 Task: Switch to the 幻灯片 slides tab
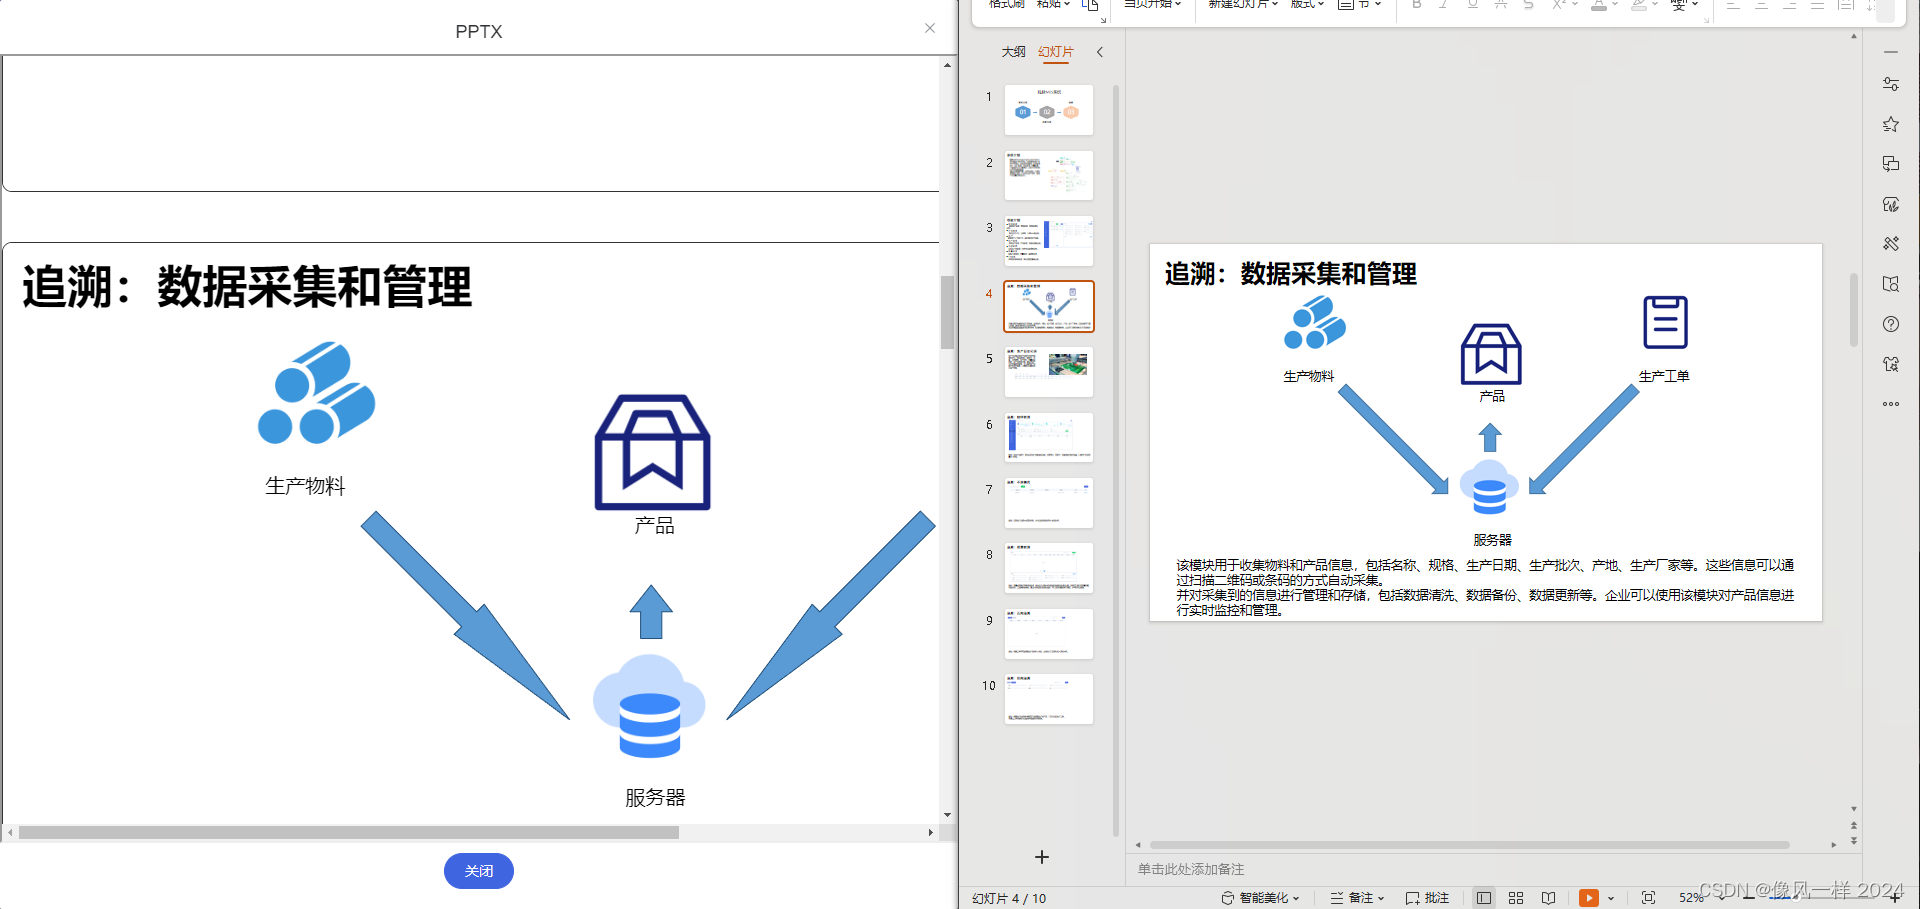(x=1055, y=52)
